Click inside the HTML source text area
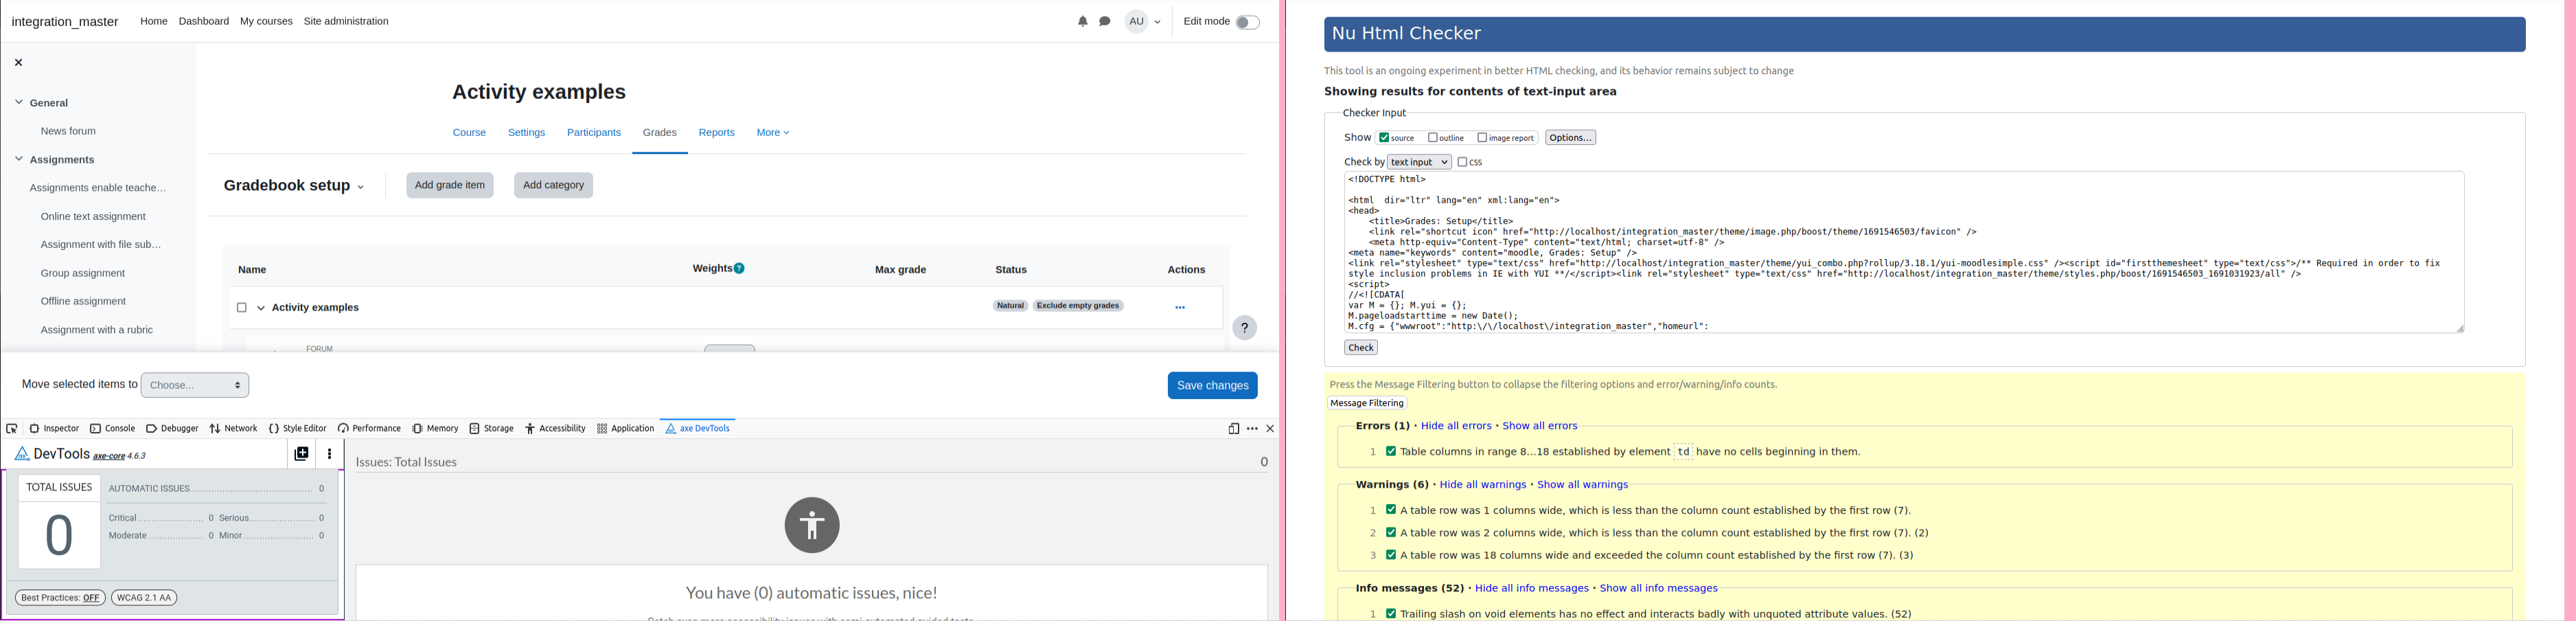Screen dimensions: 2576x621 1904,252
